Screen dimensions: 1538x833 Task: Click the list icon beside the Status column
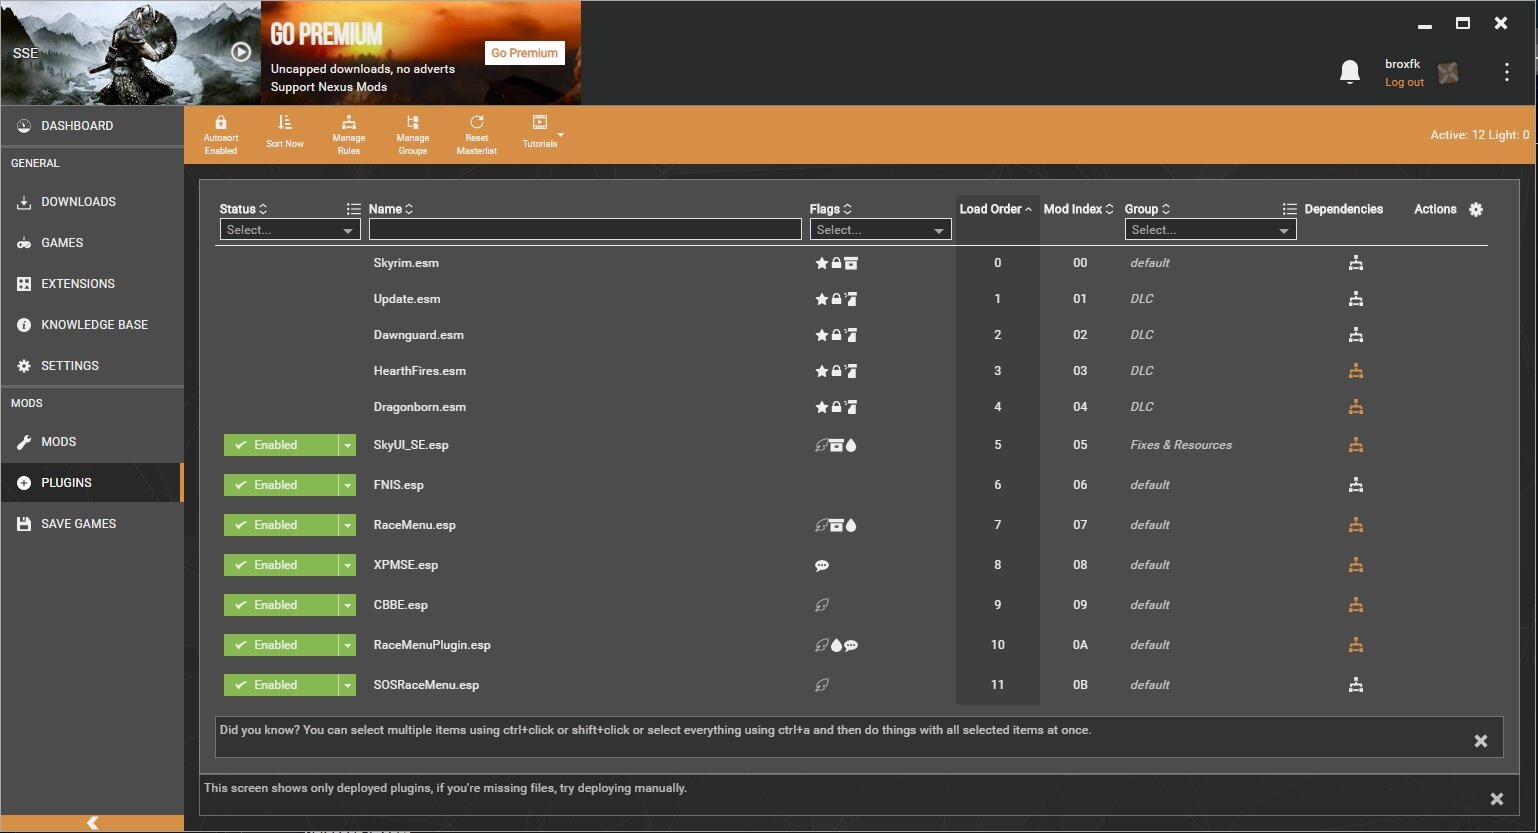click(353, 209)
